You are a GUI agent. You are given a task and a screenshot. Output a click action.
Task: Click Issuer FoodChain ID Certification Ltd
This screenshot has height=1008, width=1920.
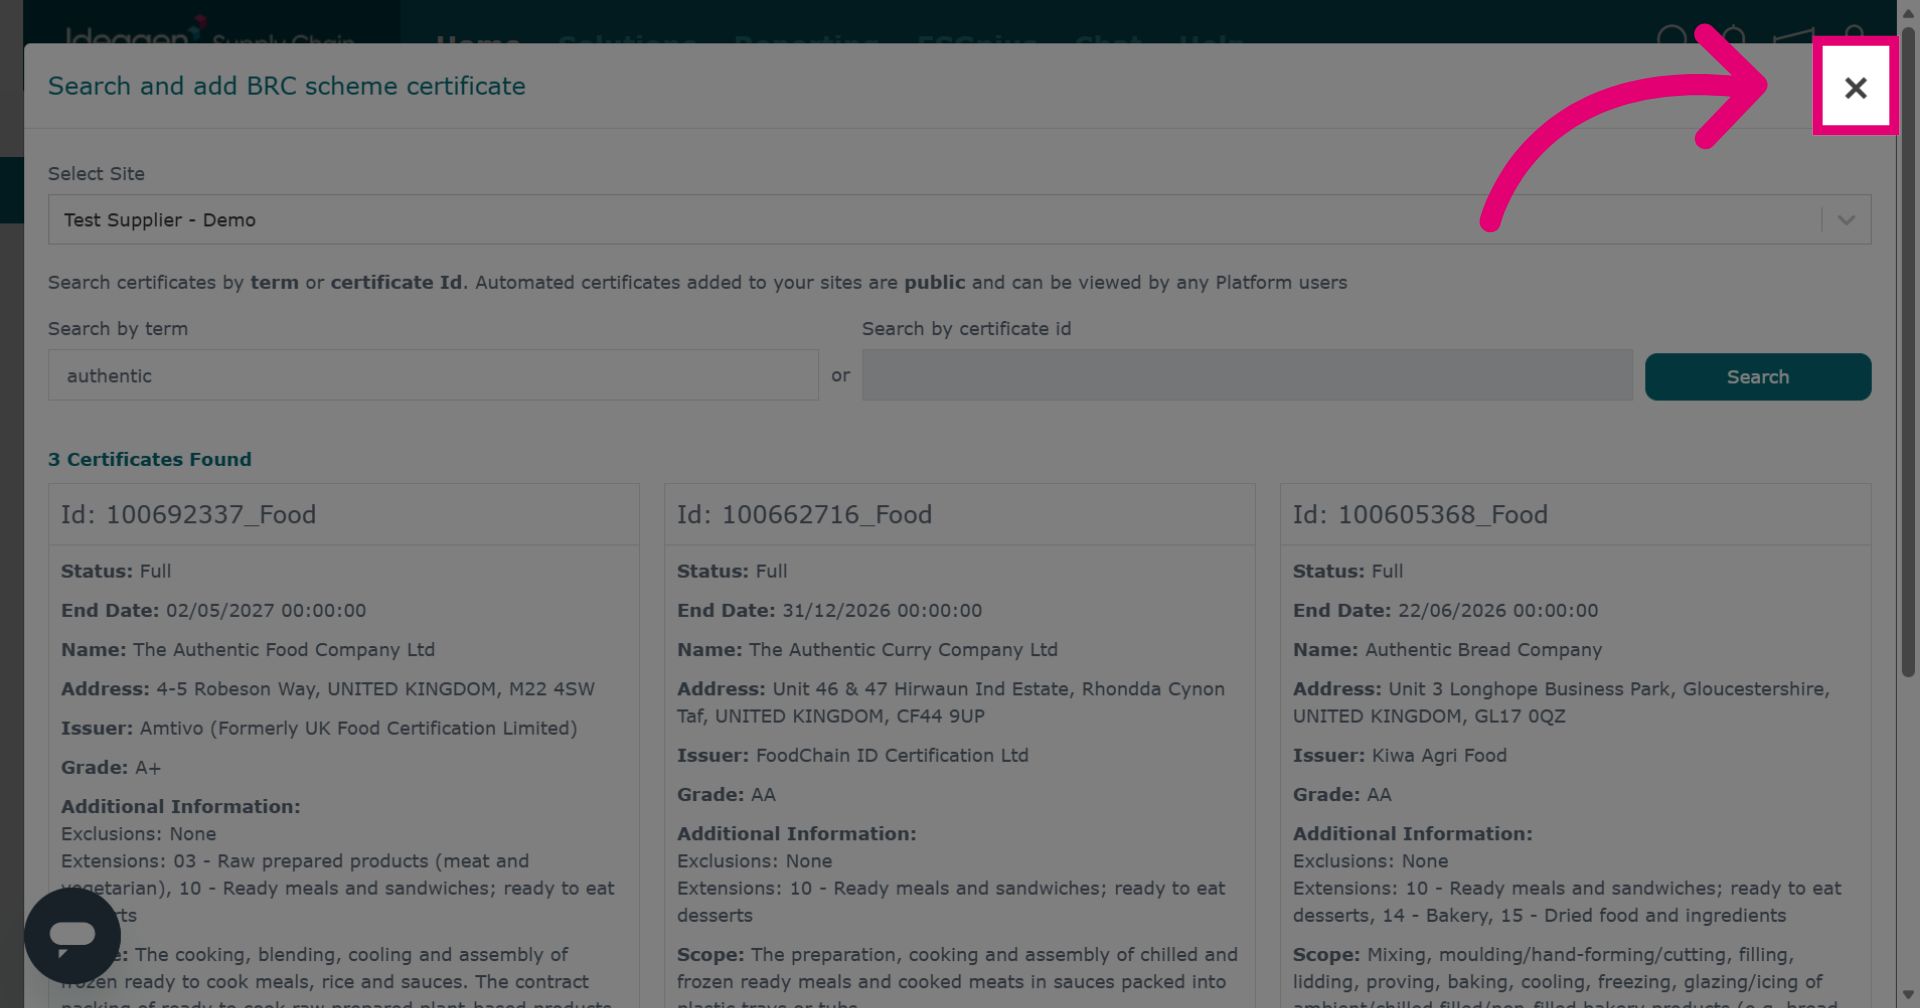point(852,756)
